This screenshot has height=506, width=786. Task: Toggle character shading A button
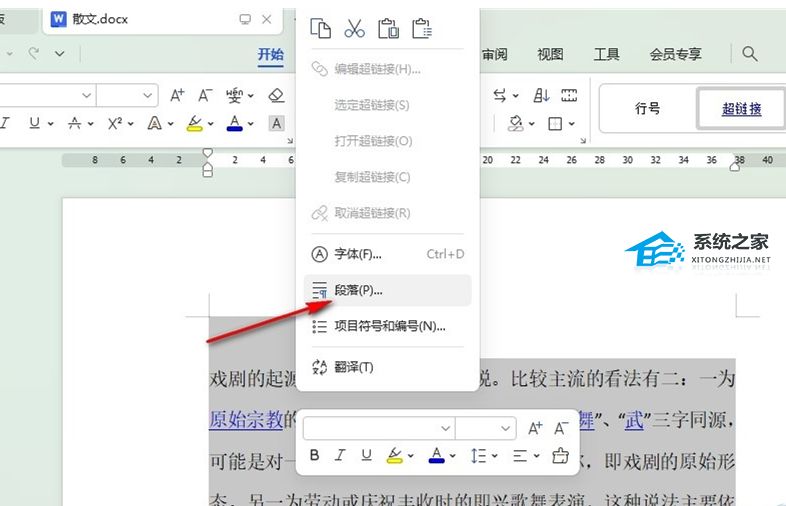click(276, 123)
